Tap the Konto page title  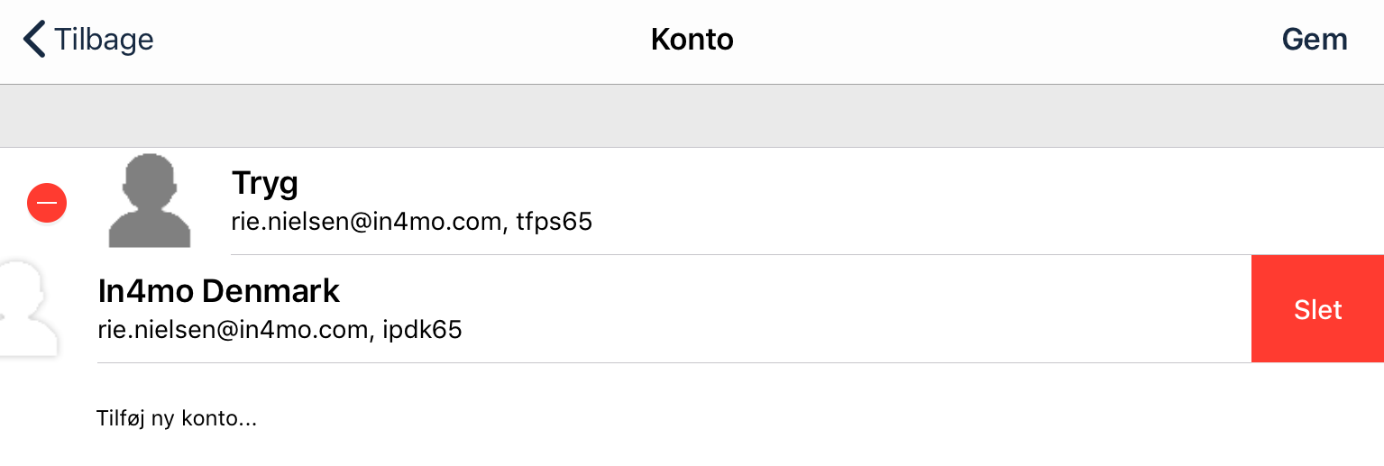click(x=692, y=40)
